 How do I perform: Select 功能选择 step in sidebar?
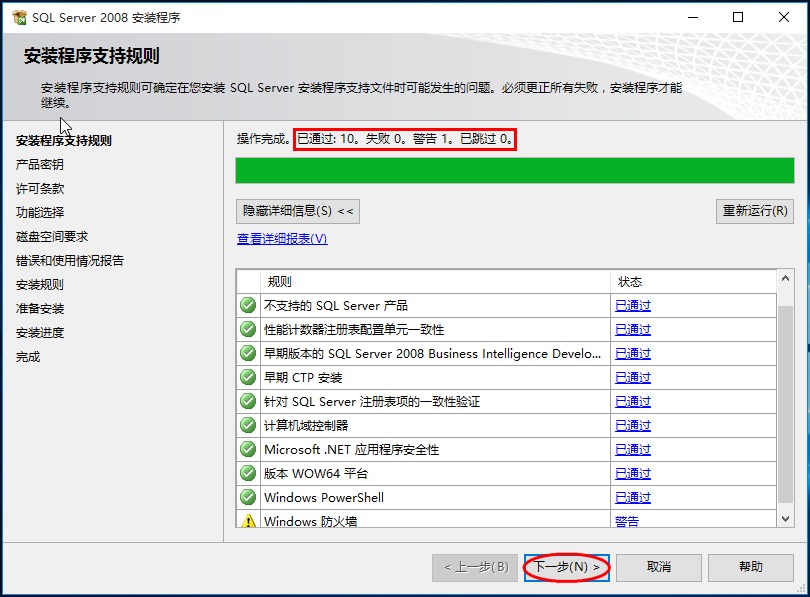coord(40,212)
